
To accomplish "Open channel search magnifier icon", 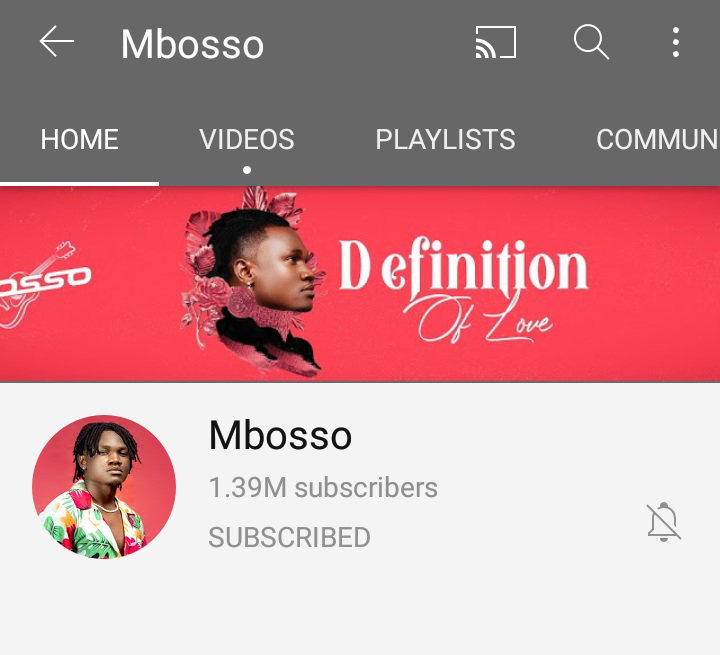I will [x=591, y=42].
